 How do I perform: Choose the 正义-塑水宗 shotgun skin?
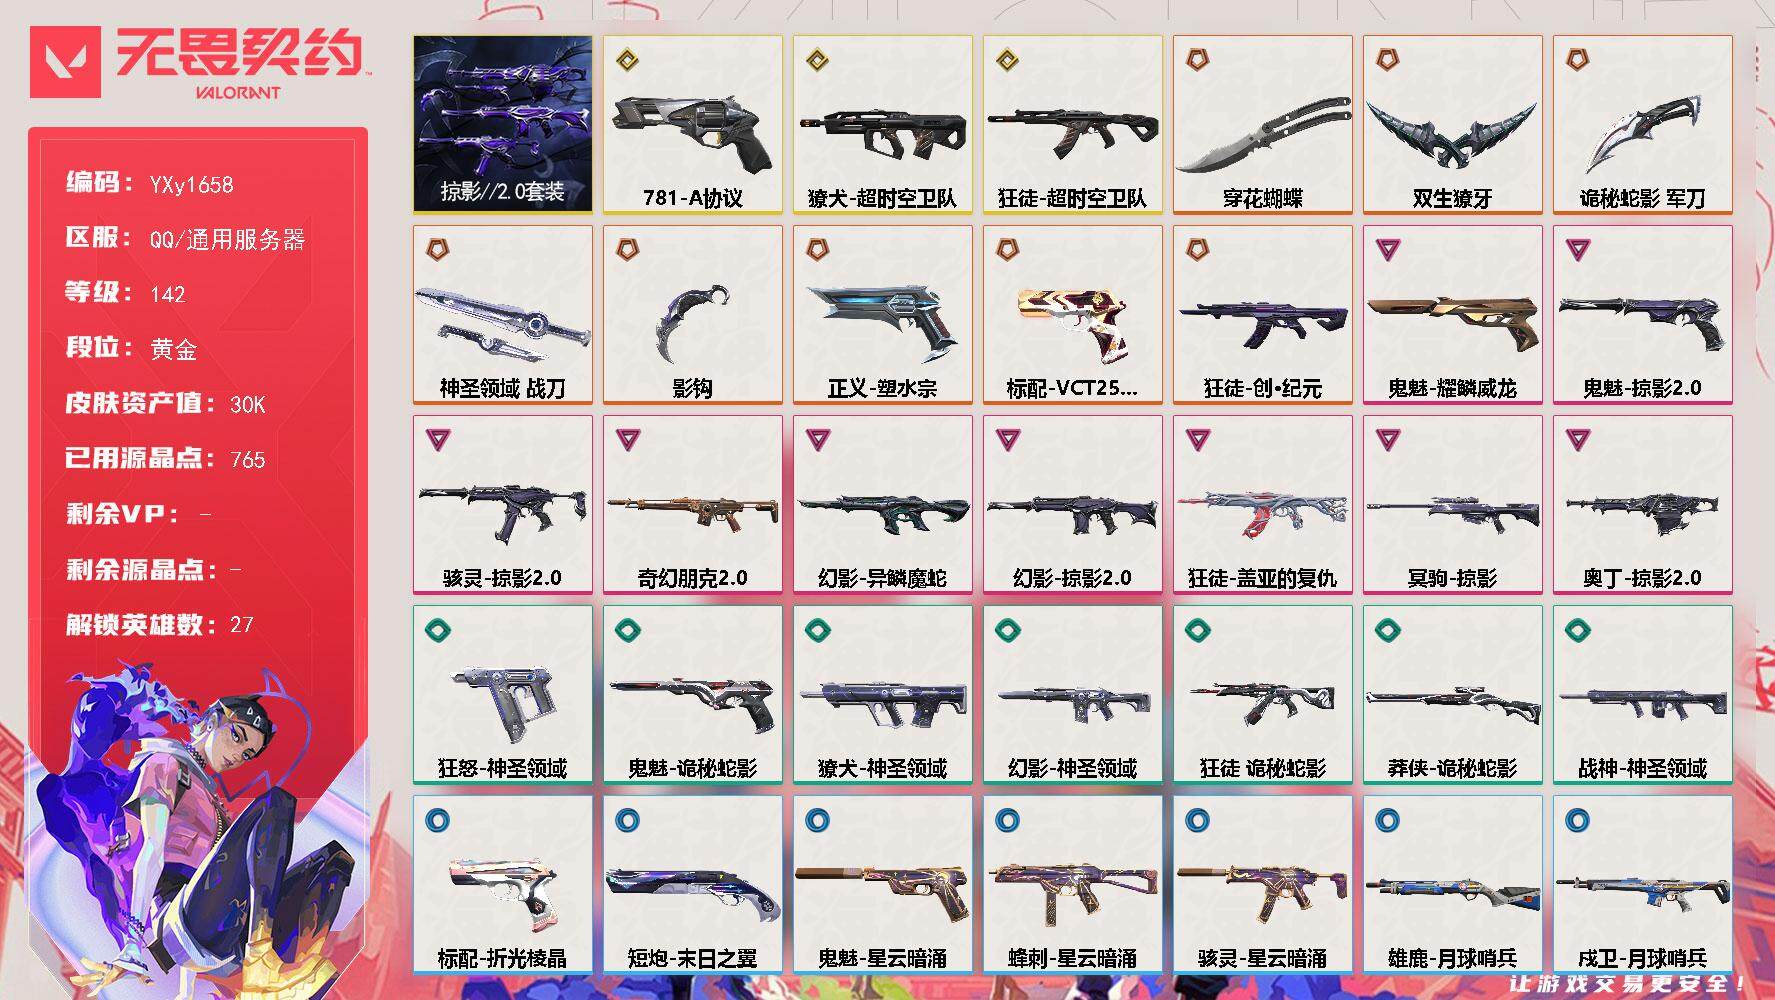point(883,315)
